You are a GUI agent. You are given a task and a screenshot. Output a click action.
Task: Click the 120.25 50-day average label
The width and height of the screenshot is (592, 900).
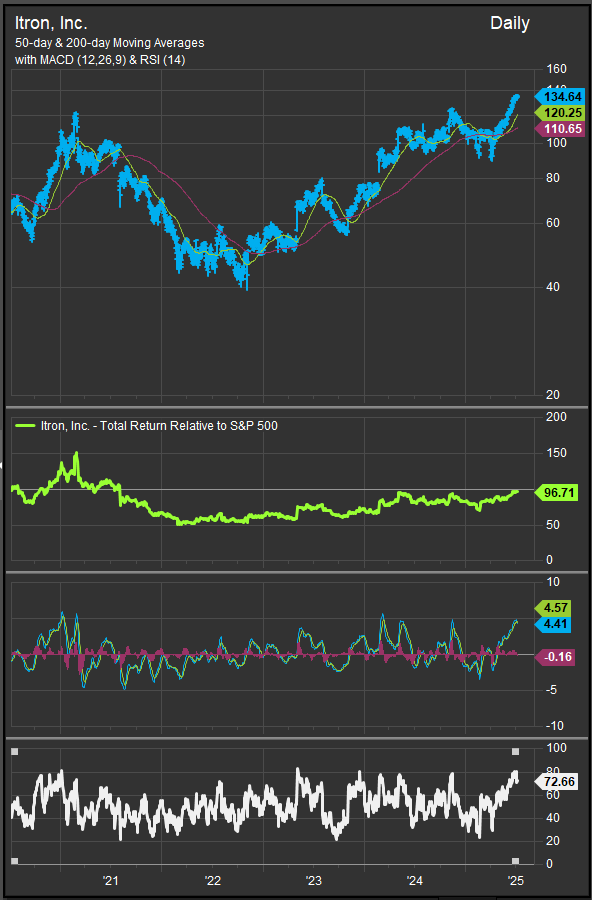click(560, 112)
